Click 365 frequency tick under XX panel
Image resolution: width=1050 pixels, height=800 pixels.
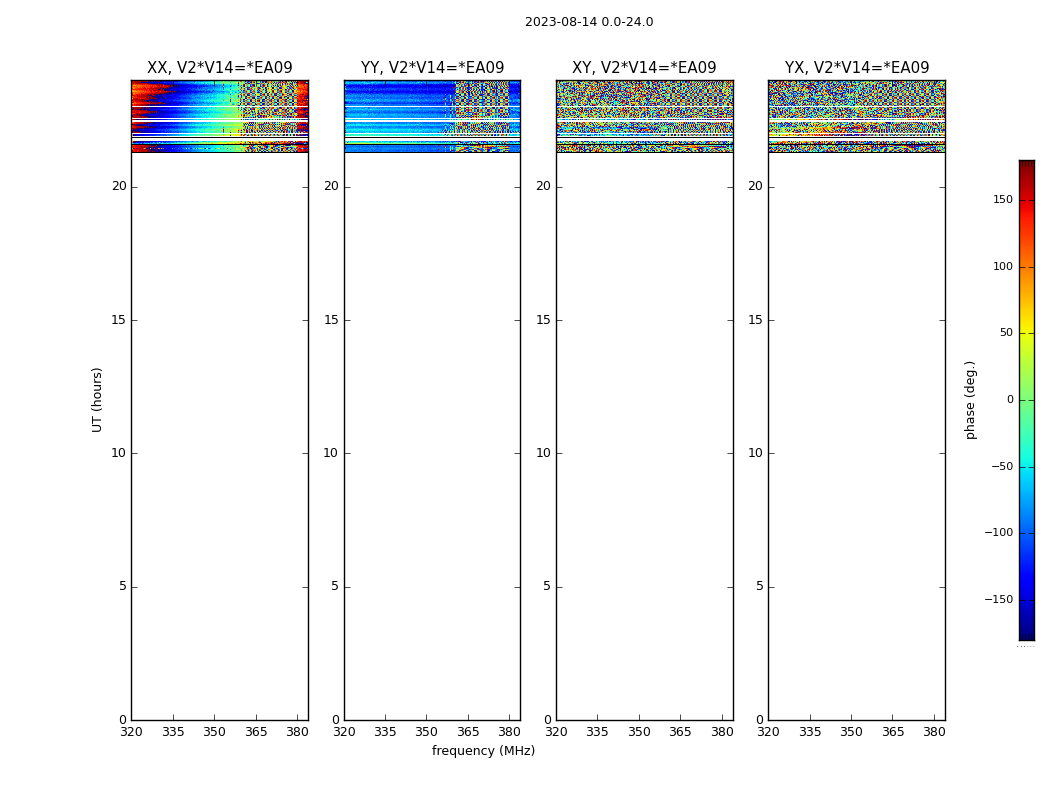[x=256, y=732]
